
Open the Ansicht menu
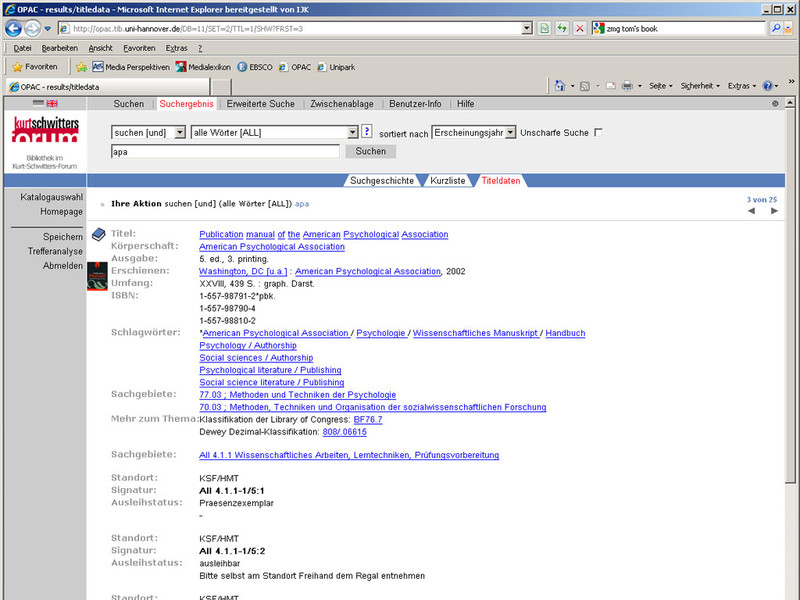click(x=100, y=48)
